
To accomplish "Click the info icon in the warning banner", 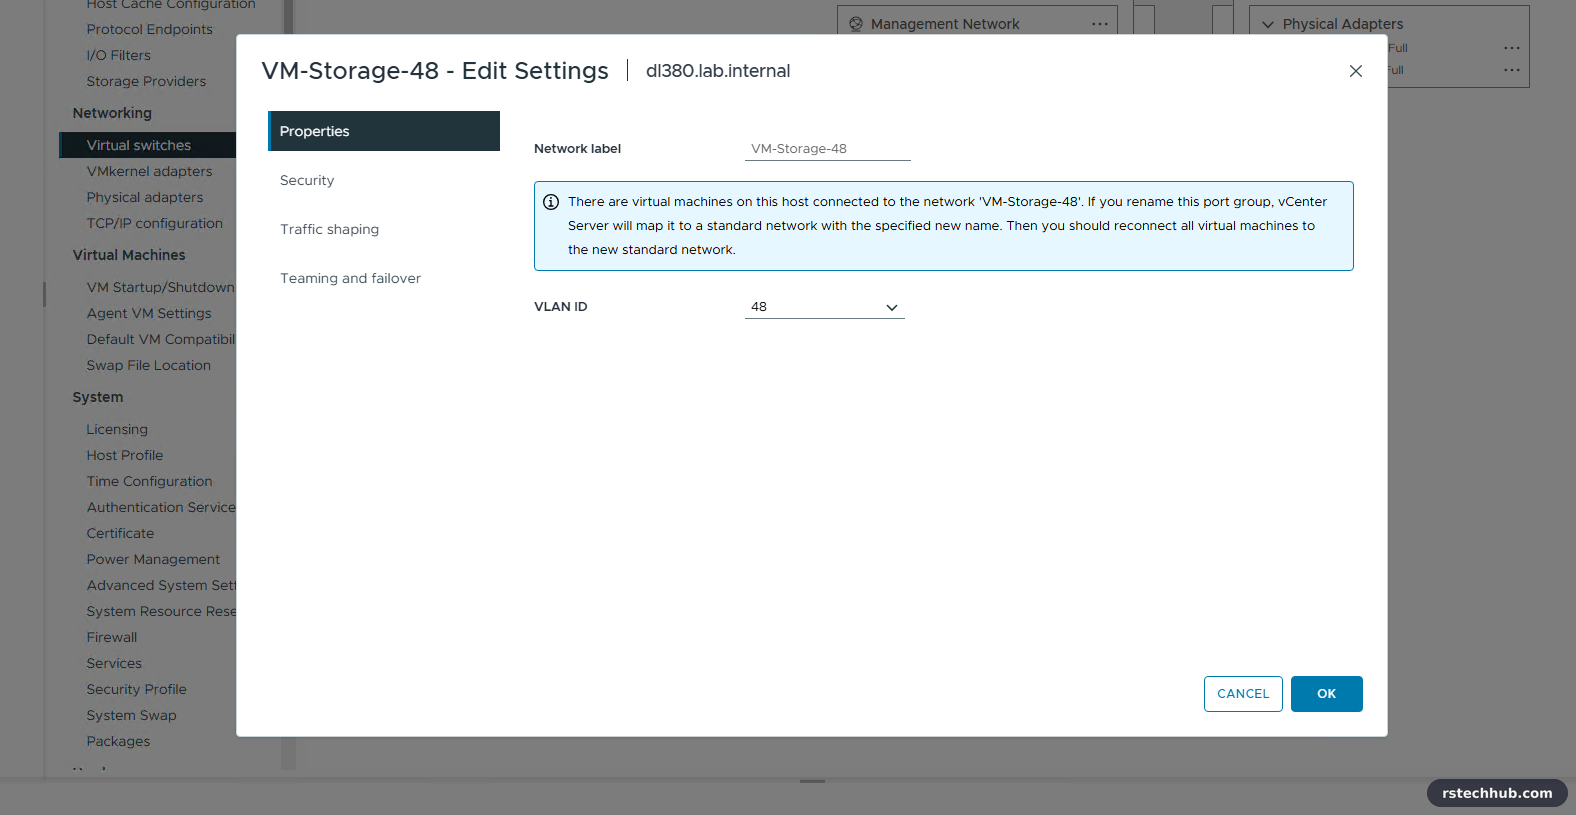I will (551, 202).
